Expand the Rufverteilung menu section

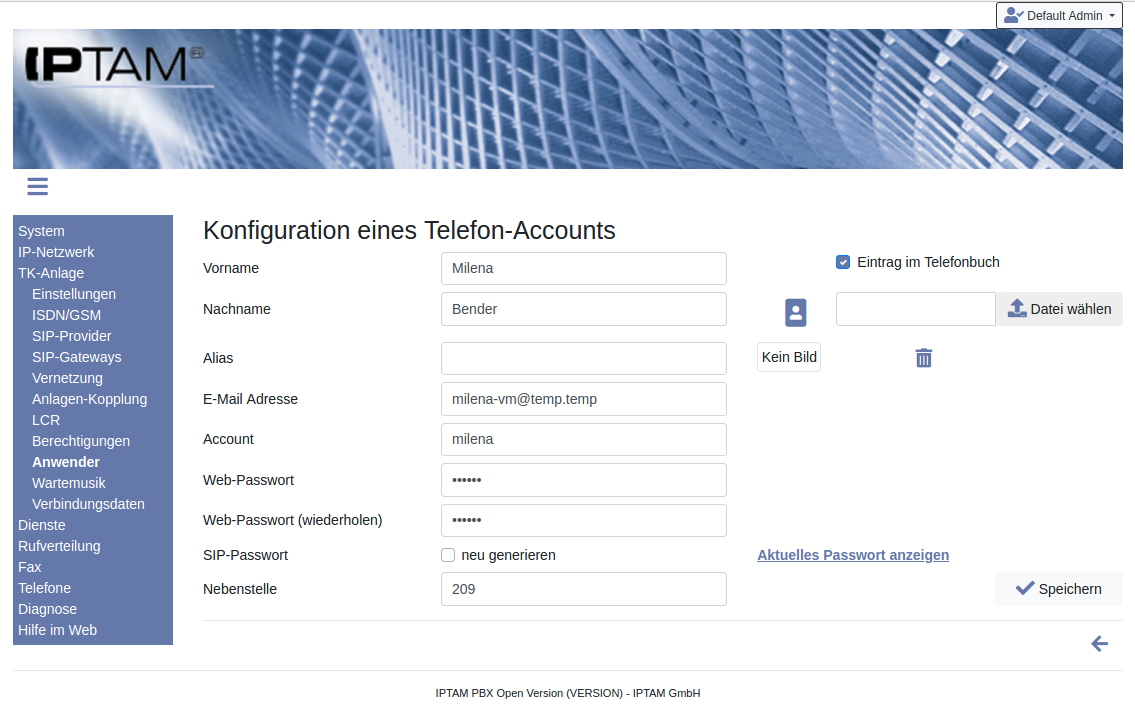(x=59, y=546)
